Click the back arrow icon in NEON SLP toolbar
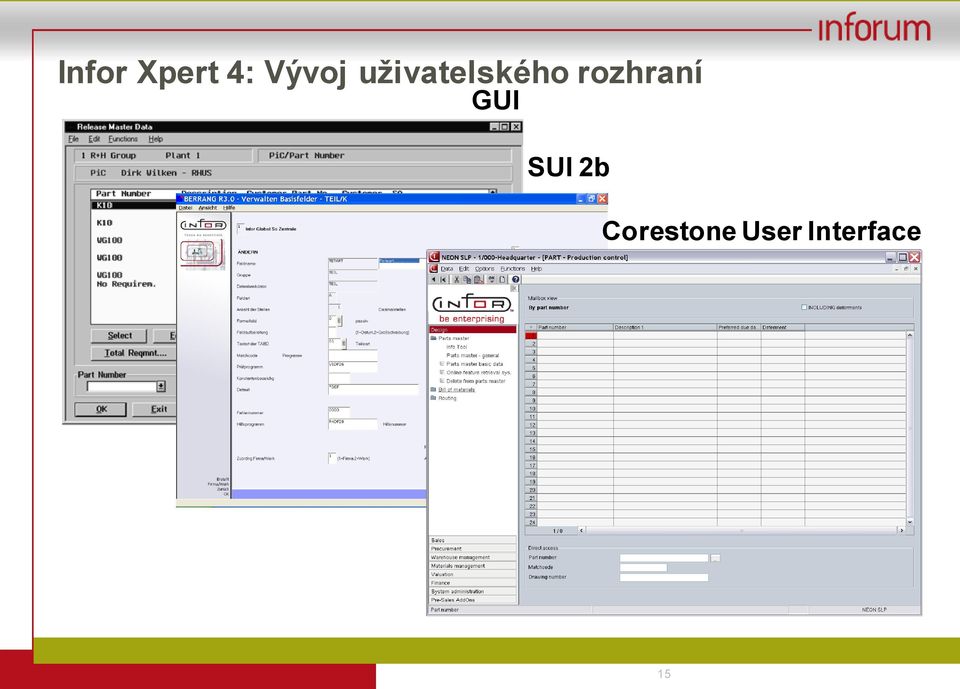The image size is (960, 689). 433,279
